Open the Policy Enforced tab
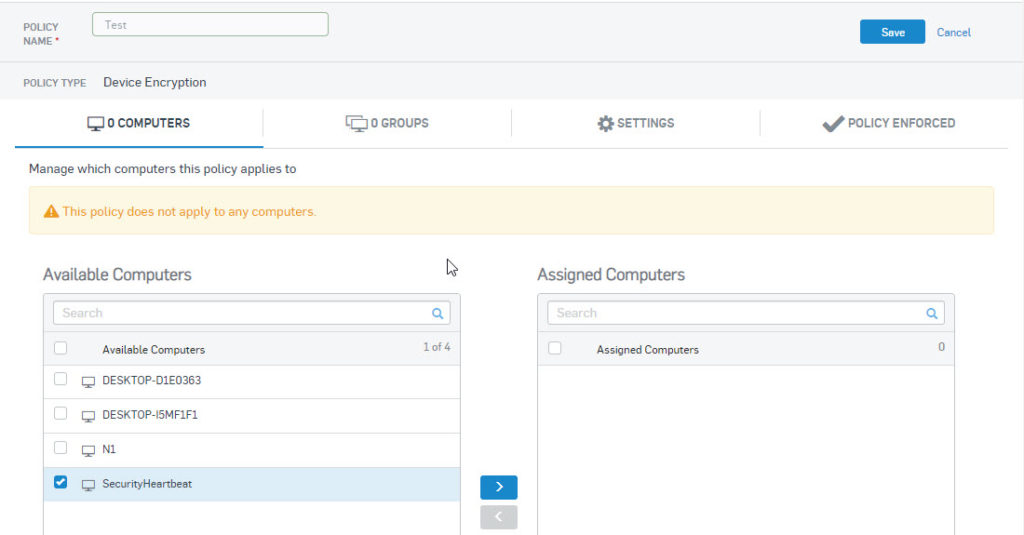The width and height of the screenshot is (1024, 535). (x=888, y=123)
